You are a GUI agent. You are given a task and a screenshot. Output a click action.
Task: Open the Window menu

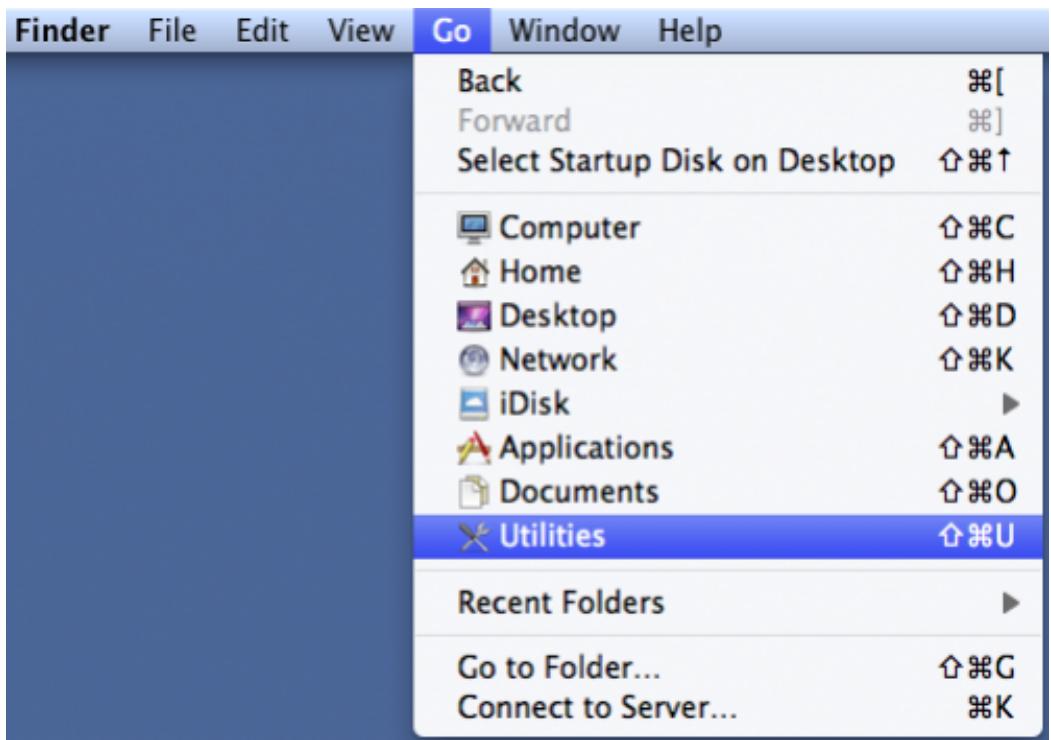tap(564, 31)
